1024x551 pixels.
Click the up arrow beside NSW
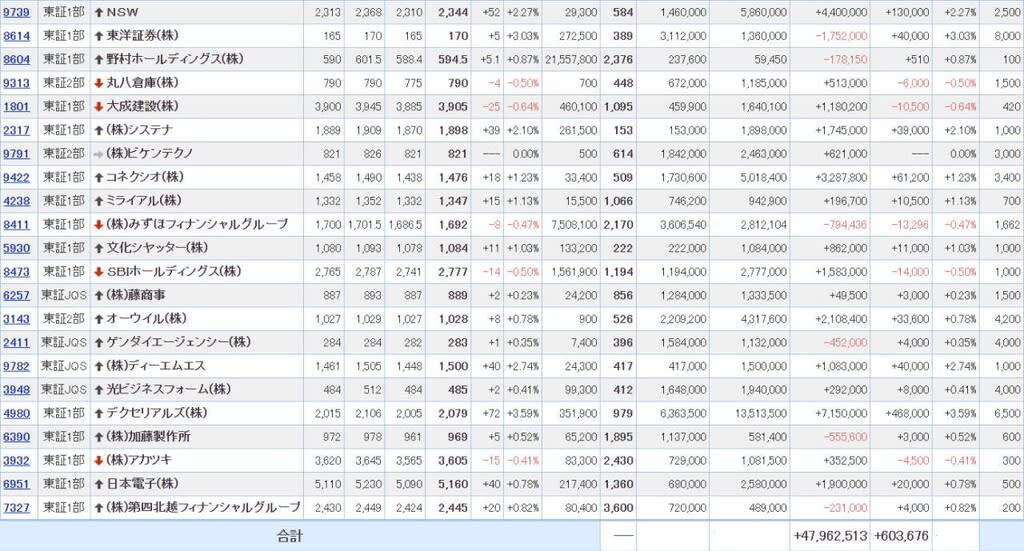pyautogui.click(x=99, y=12)
